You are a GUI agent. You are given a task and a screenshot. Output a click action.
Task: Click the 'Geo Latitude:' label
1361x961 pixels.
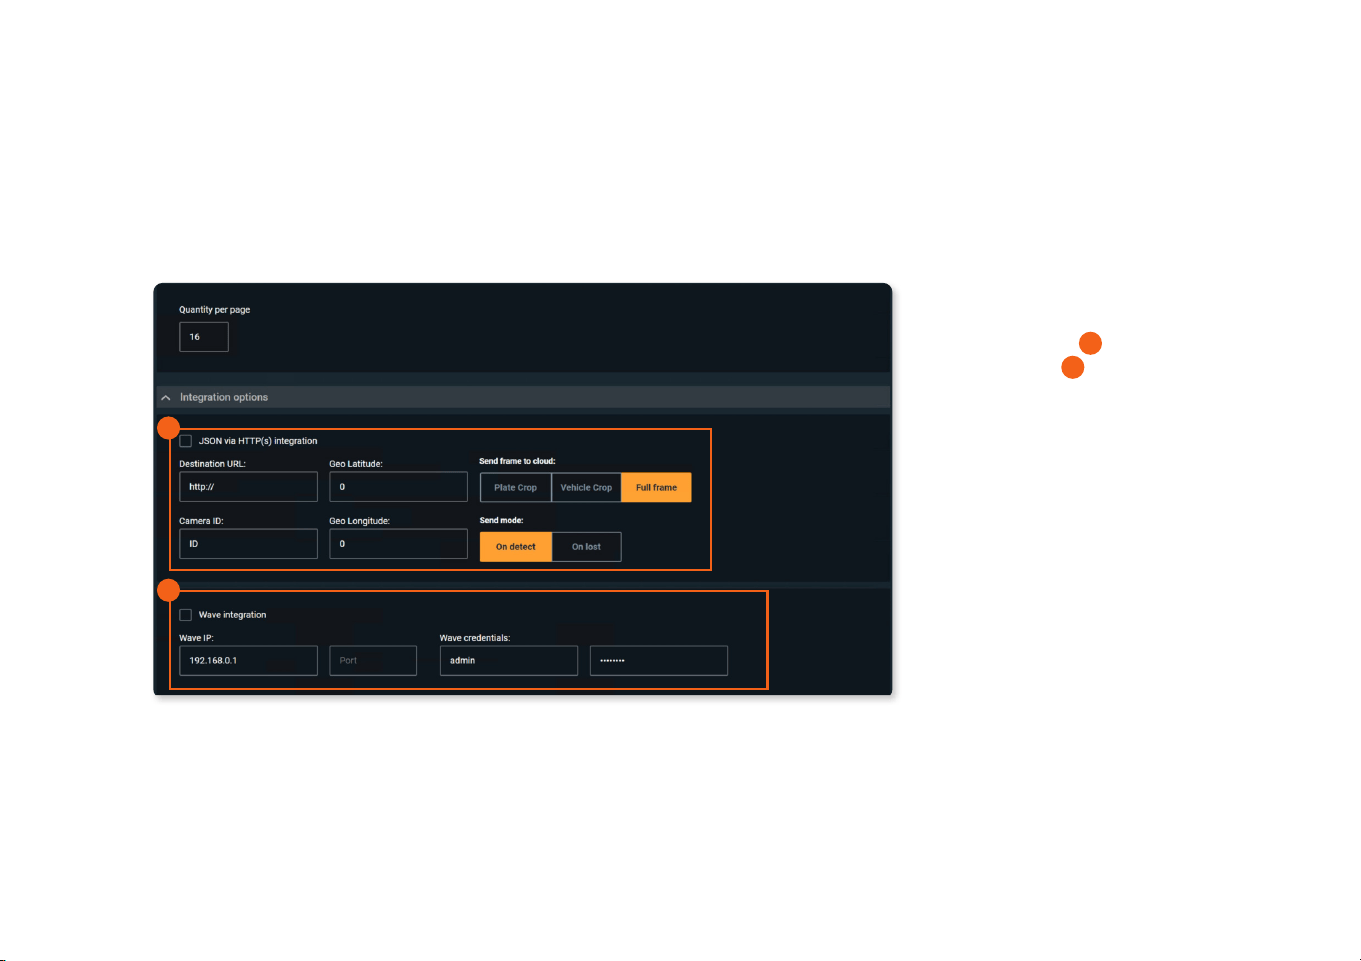(356, 464)
